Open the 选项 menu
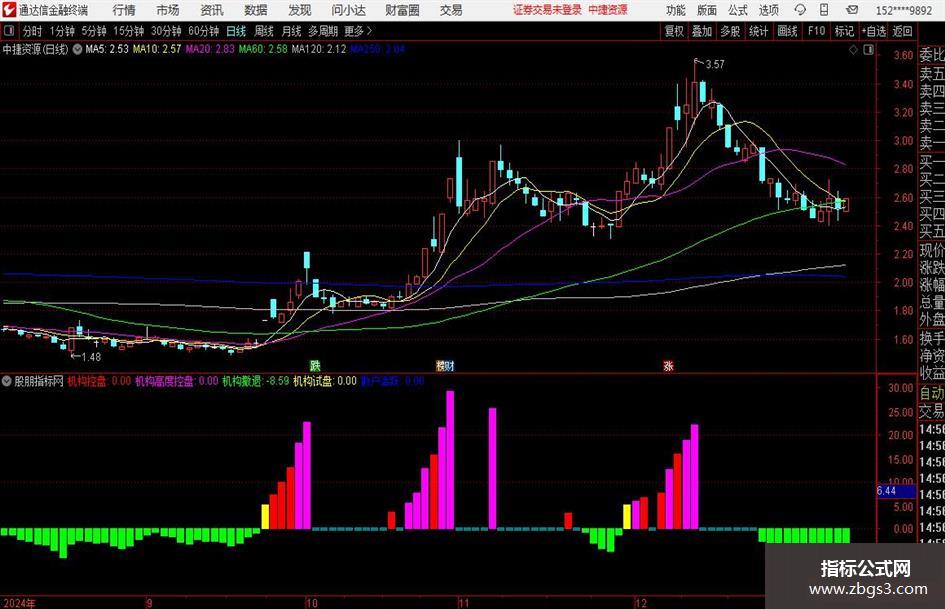Screen dimensions: 945x609 768,10
